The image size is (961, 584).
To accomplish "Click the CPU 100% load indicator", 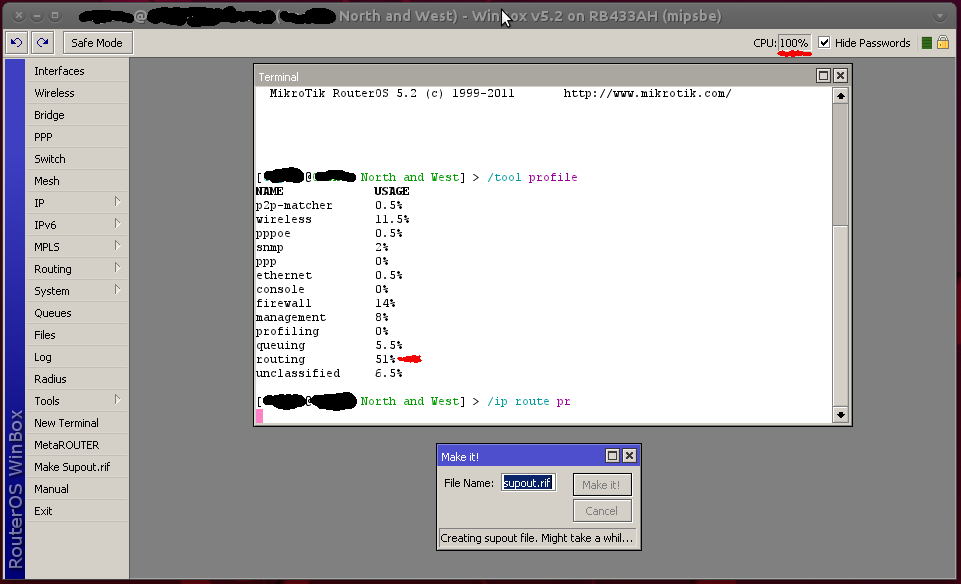I will pyautogui.click(x=794, y=43).
